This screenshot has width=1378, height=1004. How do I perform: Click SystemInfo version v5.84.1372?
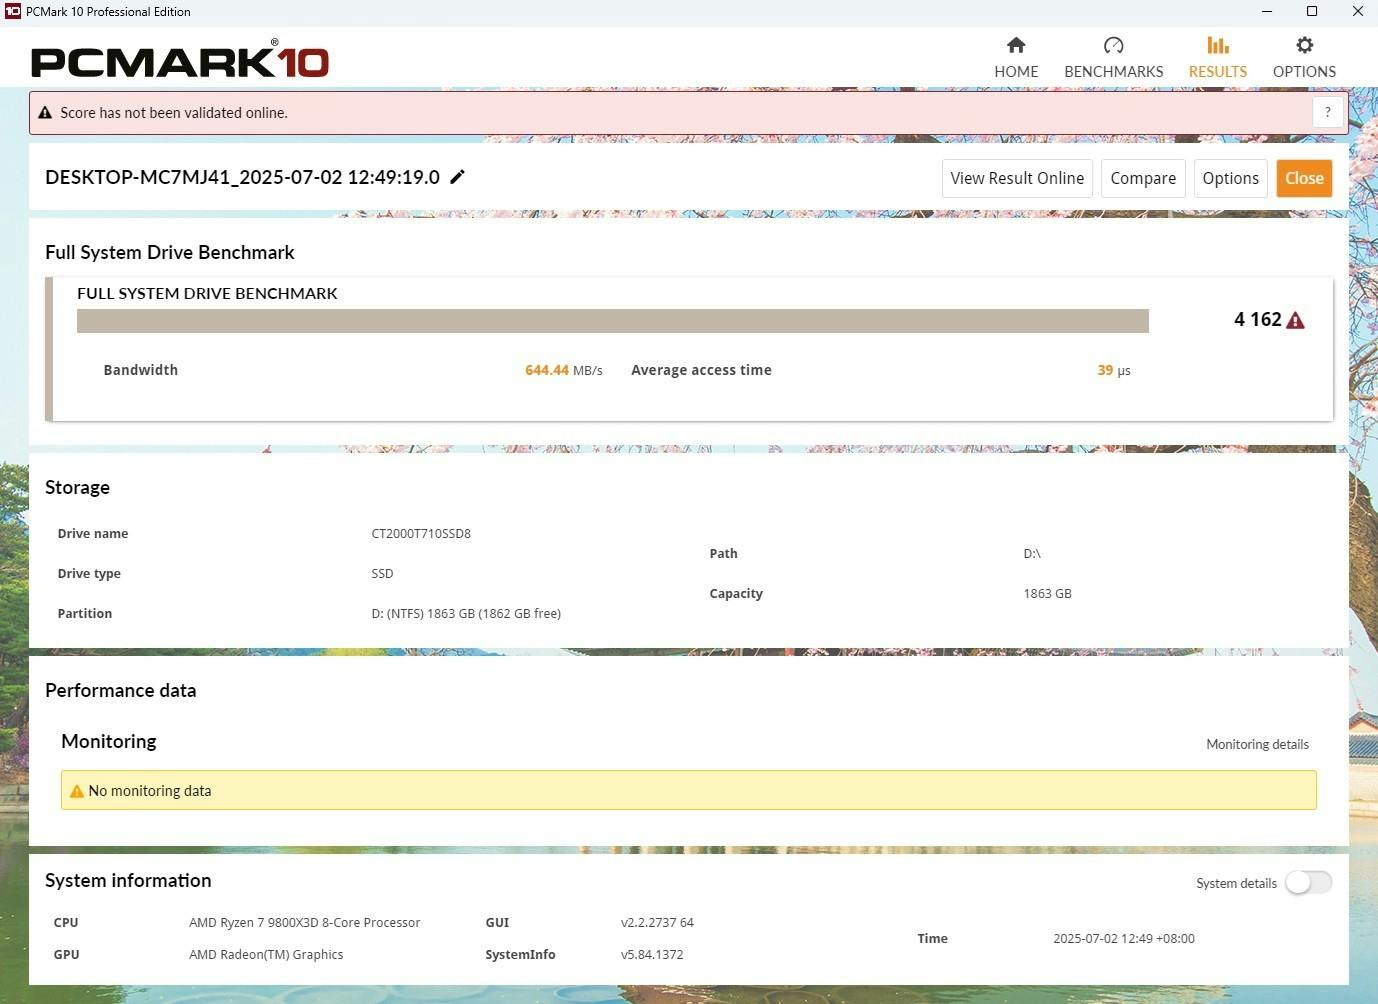coord(652,955)
